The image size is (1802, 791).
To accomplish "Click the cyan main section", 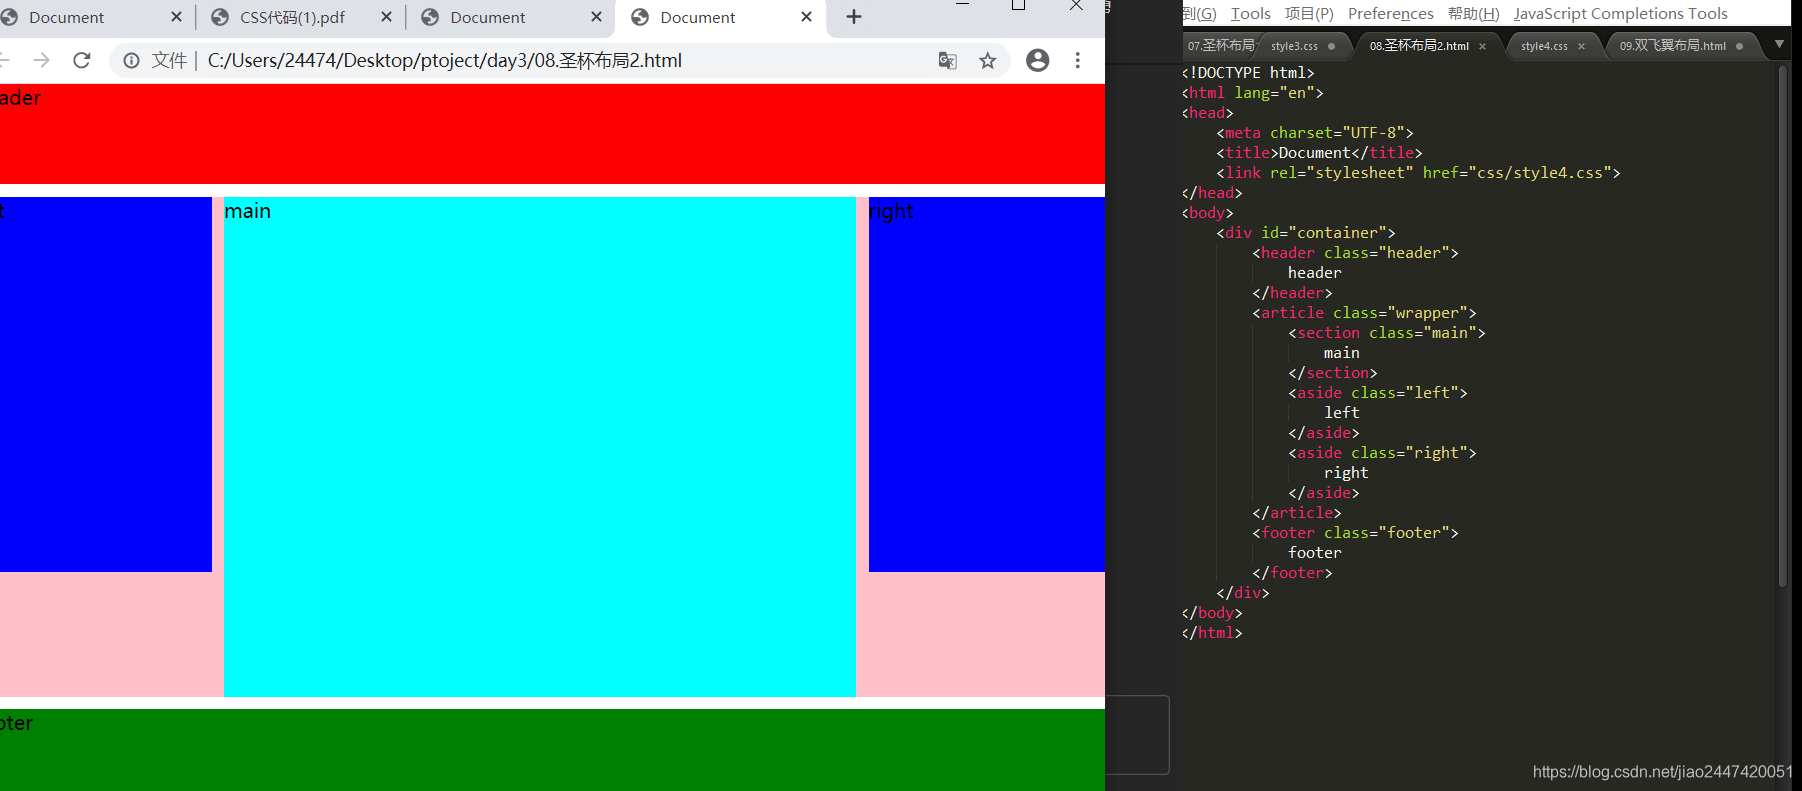I will click(x=540, y=447).
